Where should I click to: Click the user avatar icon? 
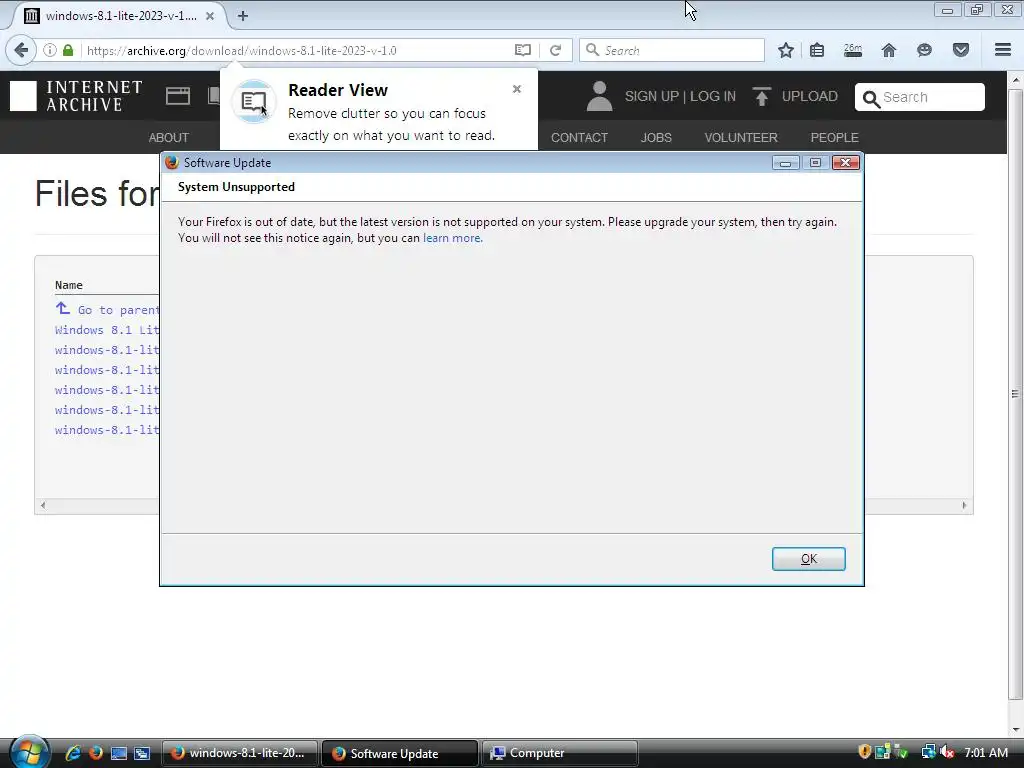coord(599,96)
